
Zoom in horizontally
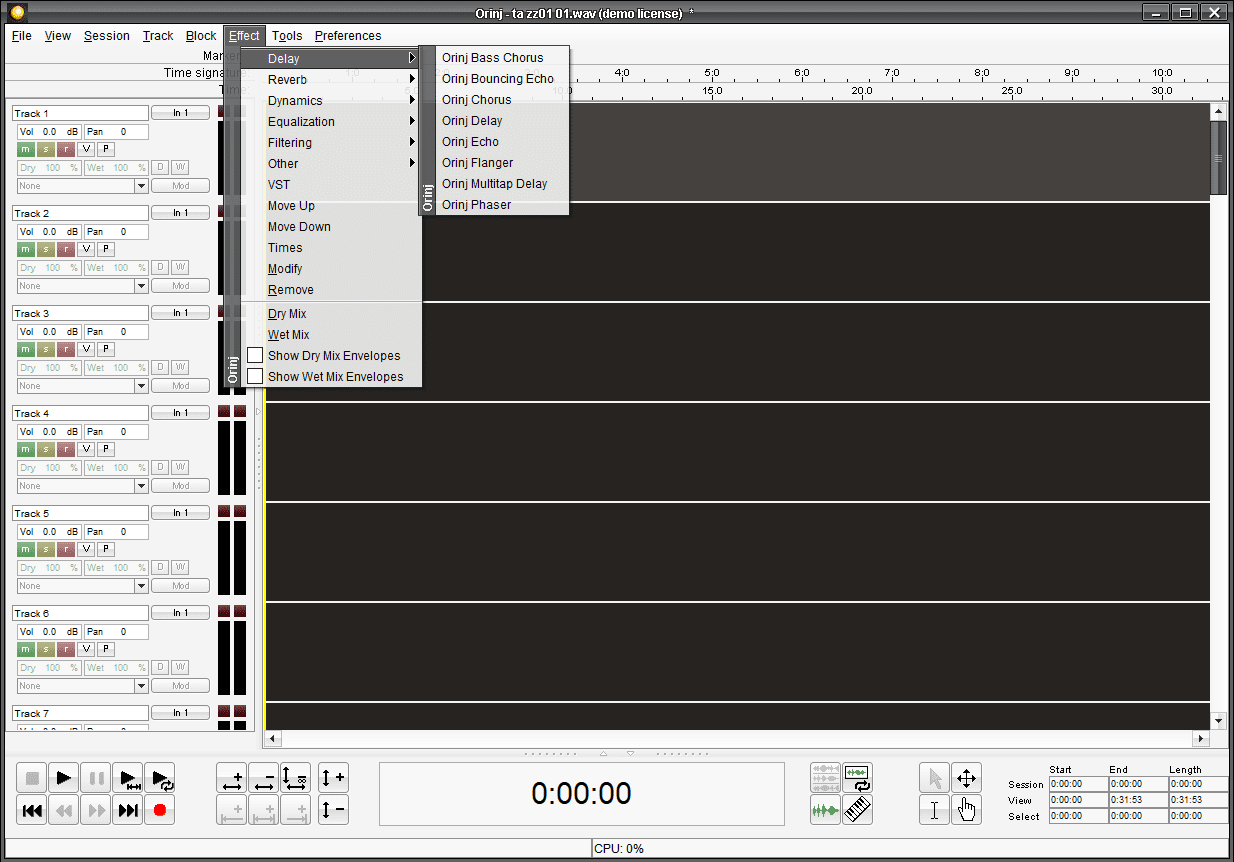click(x=232, y=778)
